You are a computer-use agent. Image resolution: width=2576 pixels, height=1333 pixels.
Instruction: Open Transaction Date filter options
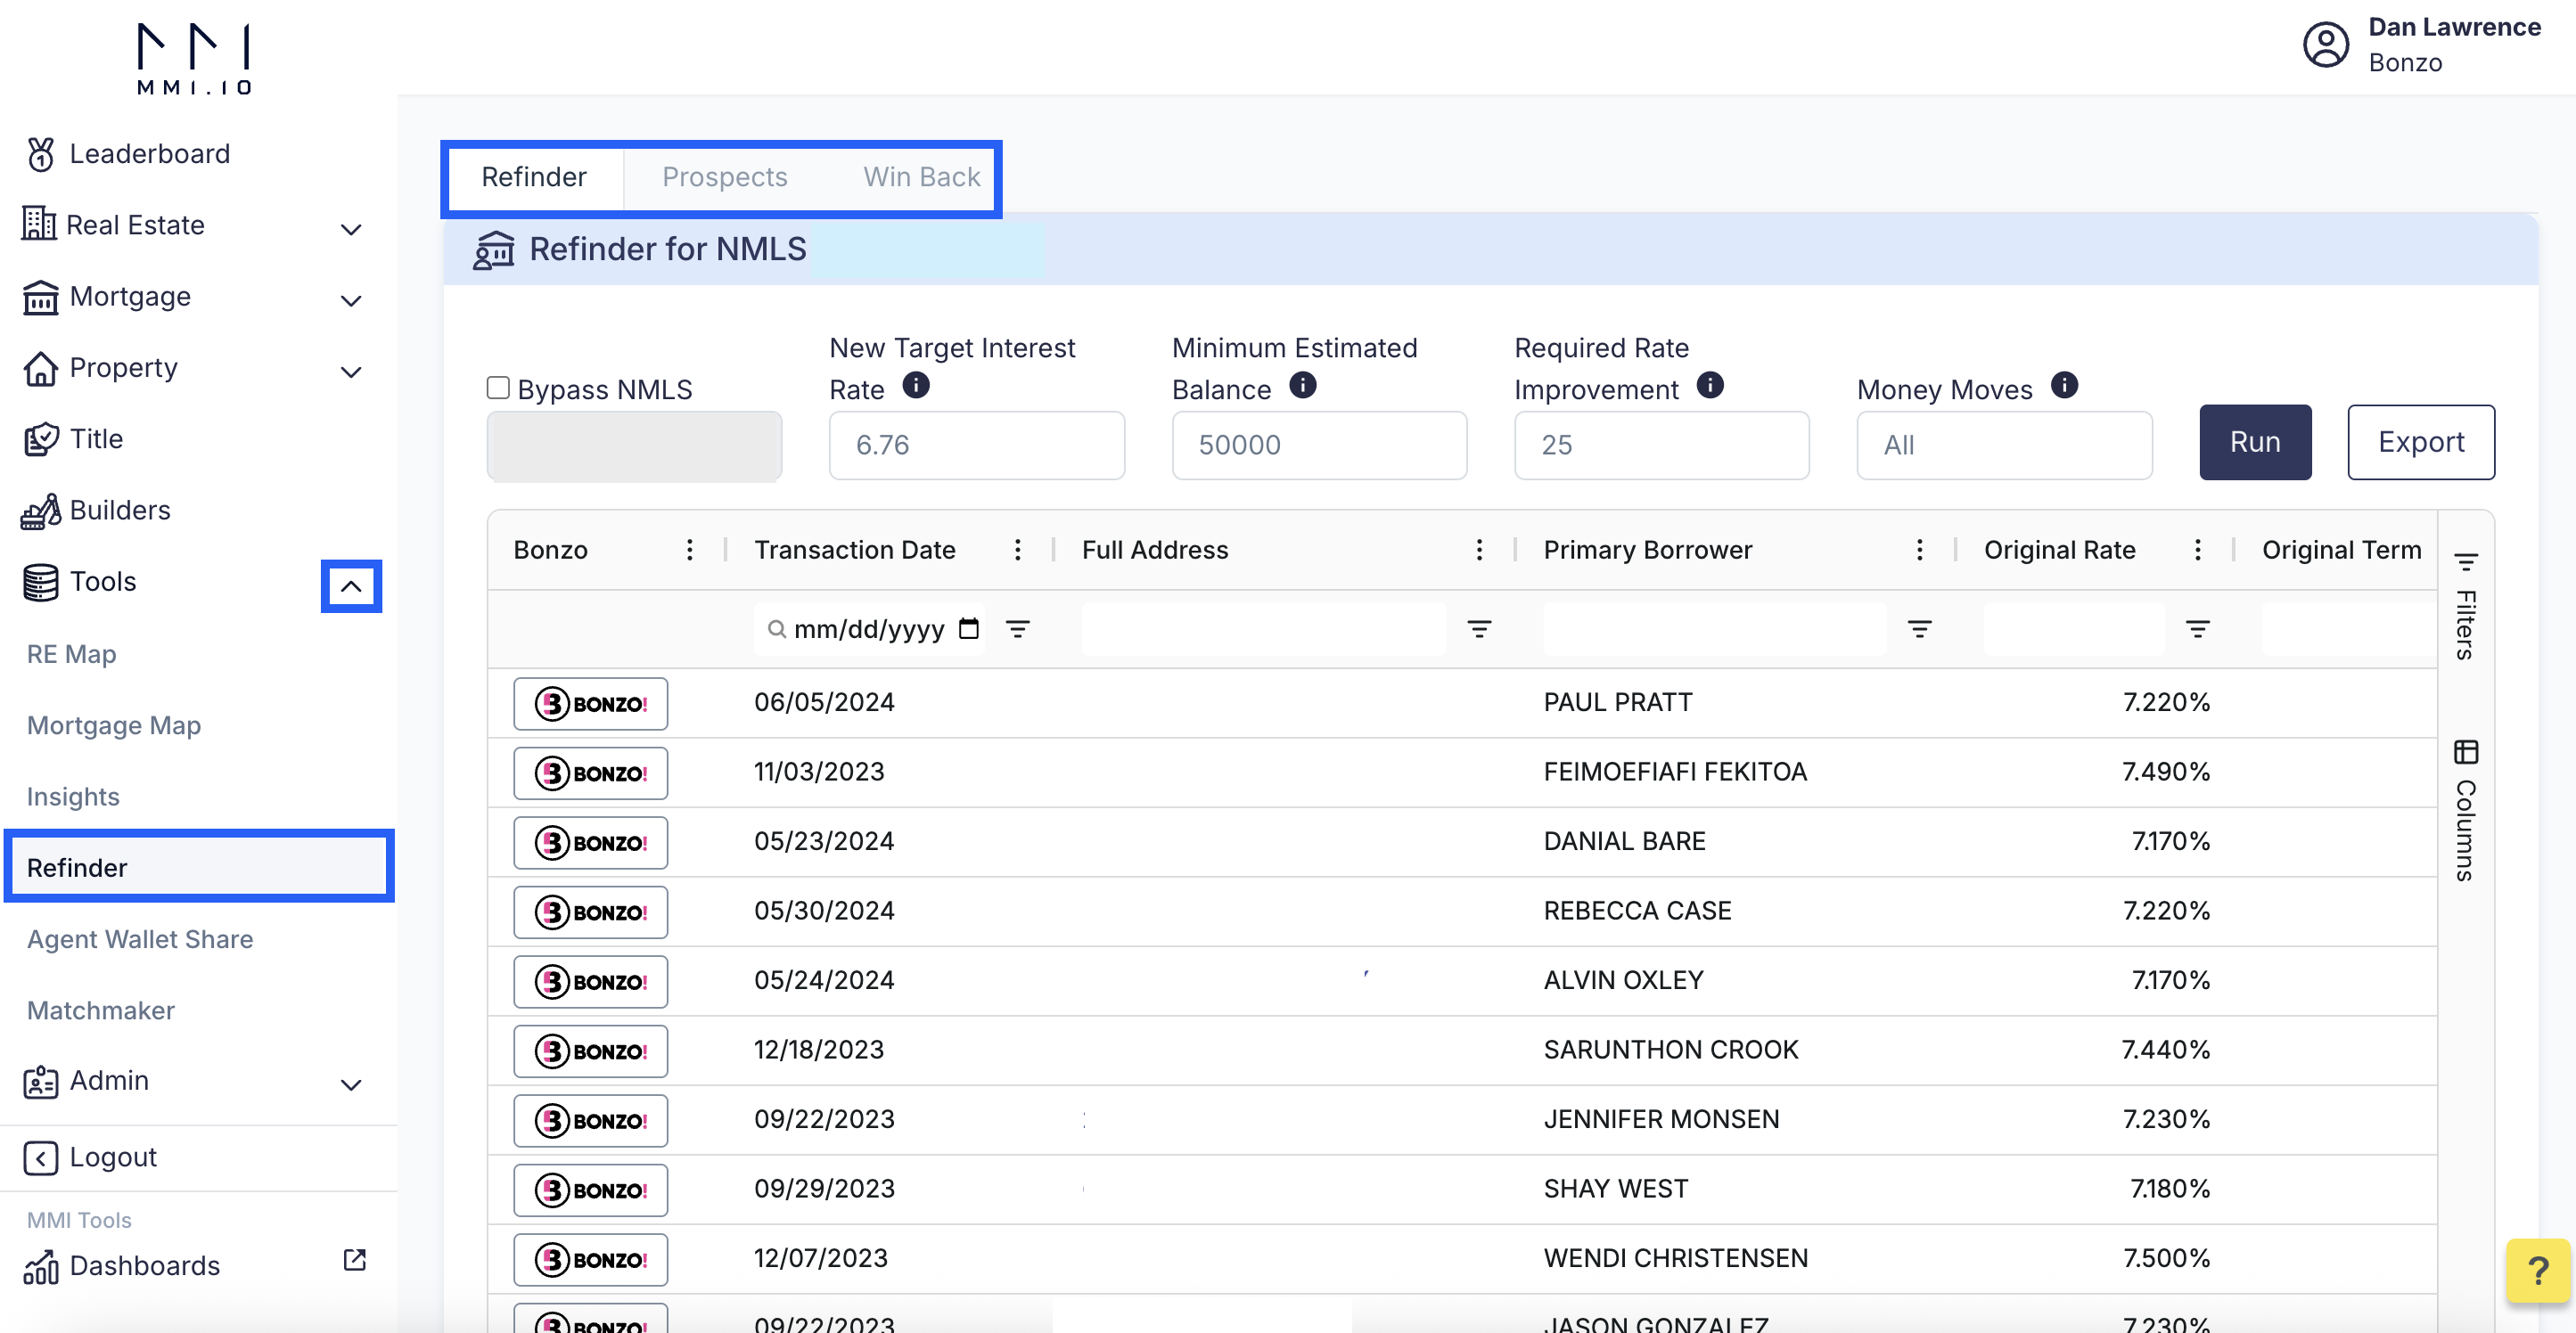tap(1018, 629)
